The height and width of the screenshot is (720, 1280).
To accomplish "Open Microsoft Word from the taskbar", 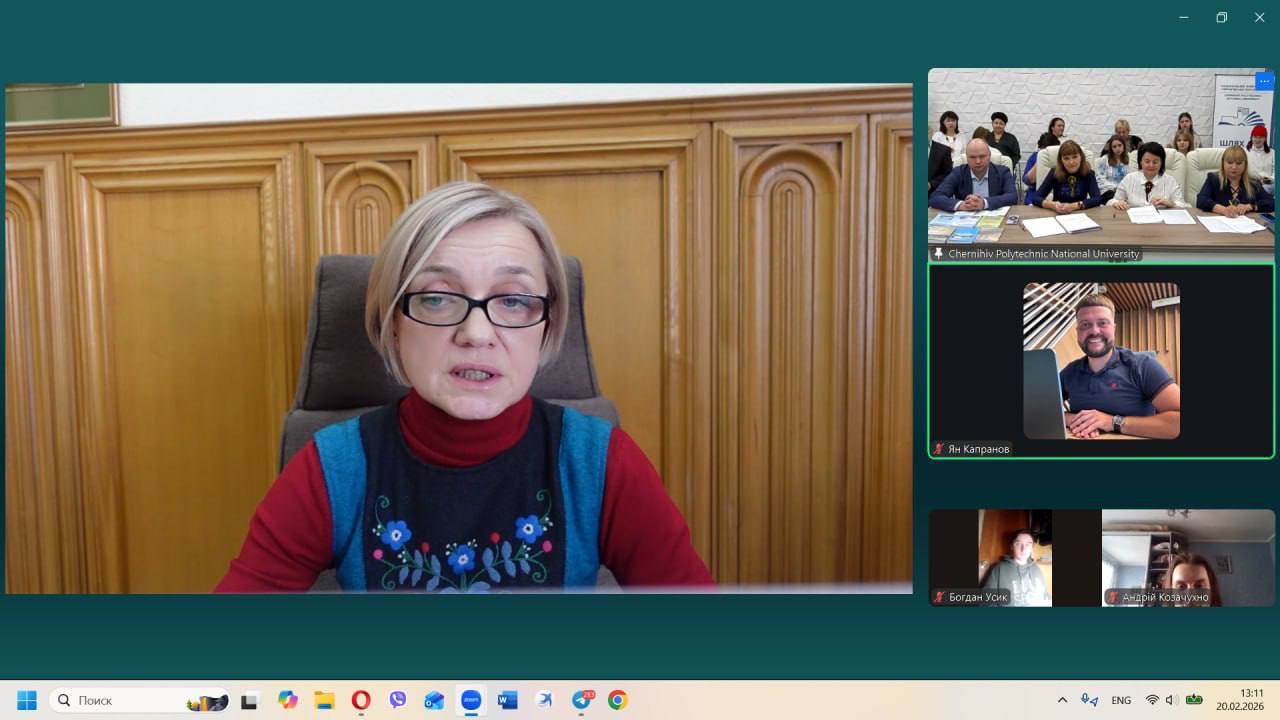I will 508,700.
